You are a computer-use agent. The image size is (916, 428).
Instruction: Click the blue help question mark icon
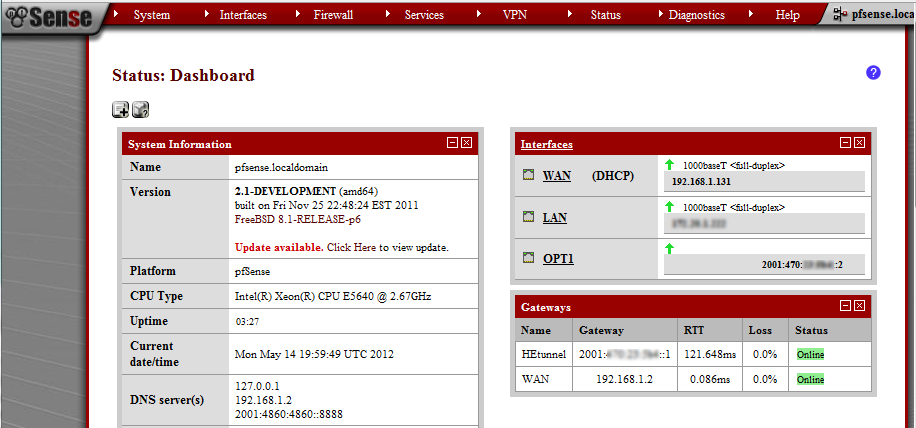873,73
